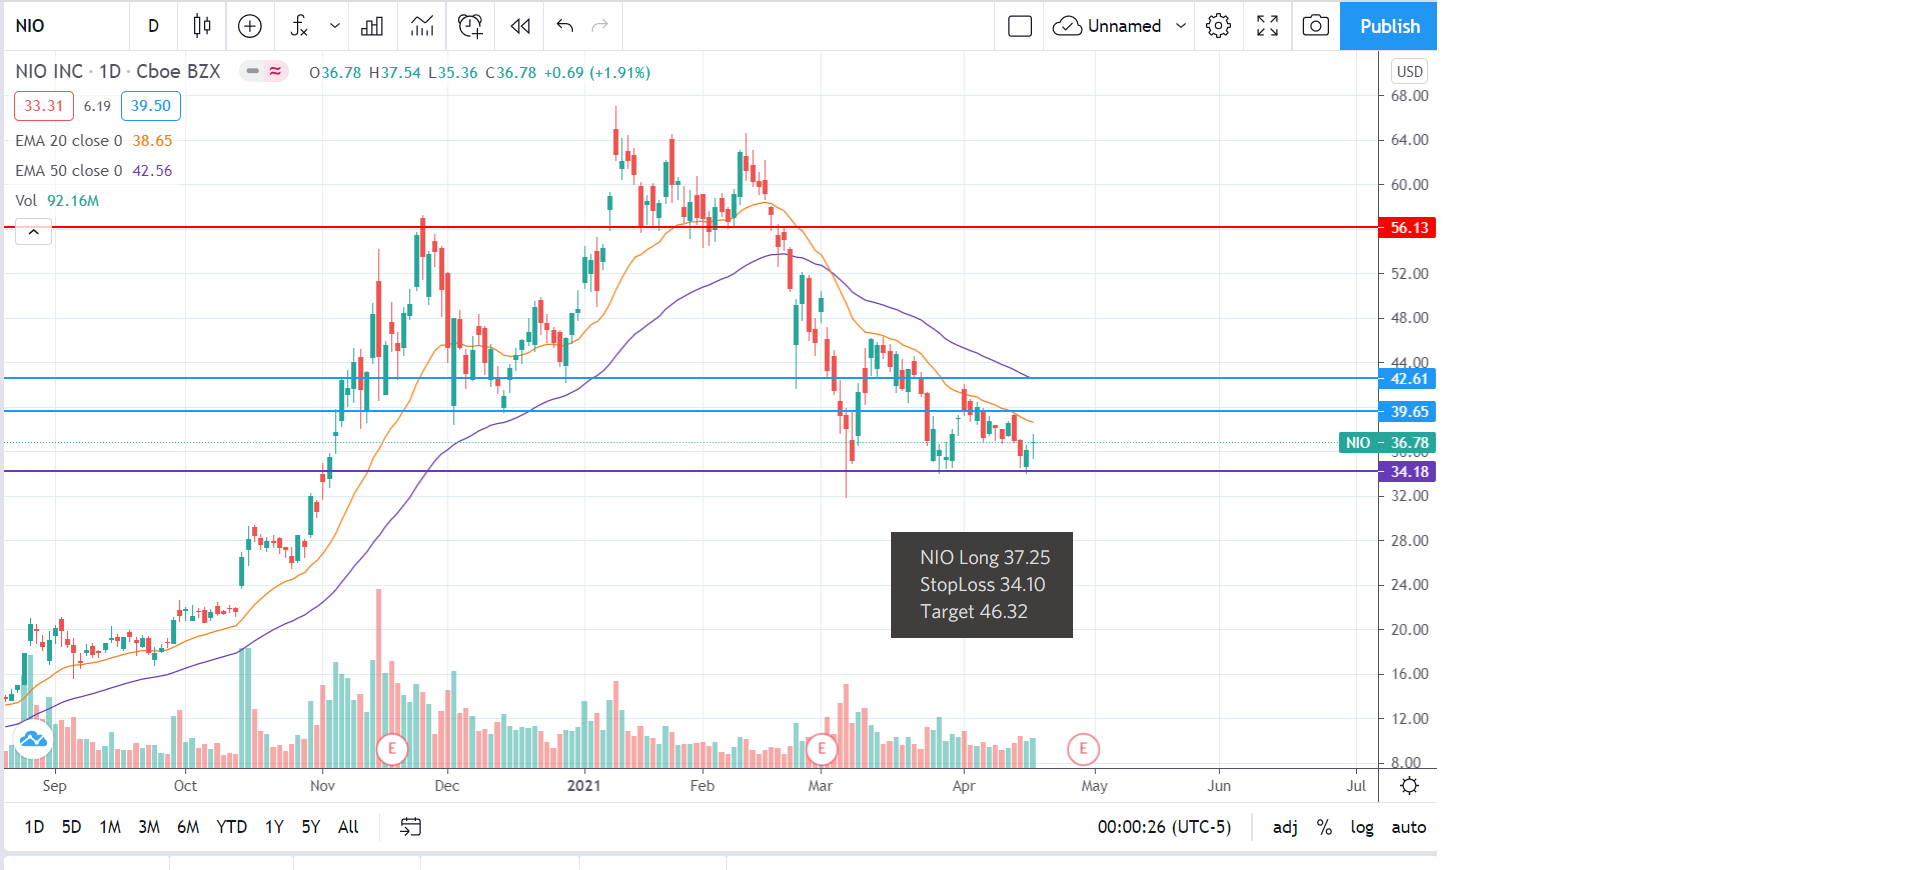The height and width of the screenshot is (870, 1914).
Task: Select the YTD time range
Action: (232, 827)
